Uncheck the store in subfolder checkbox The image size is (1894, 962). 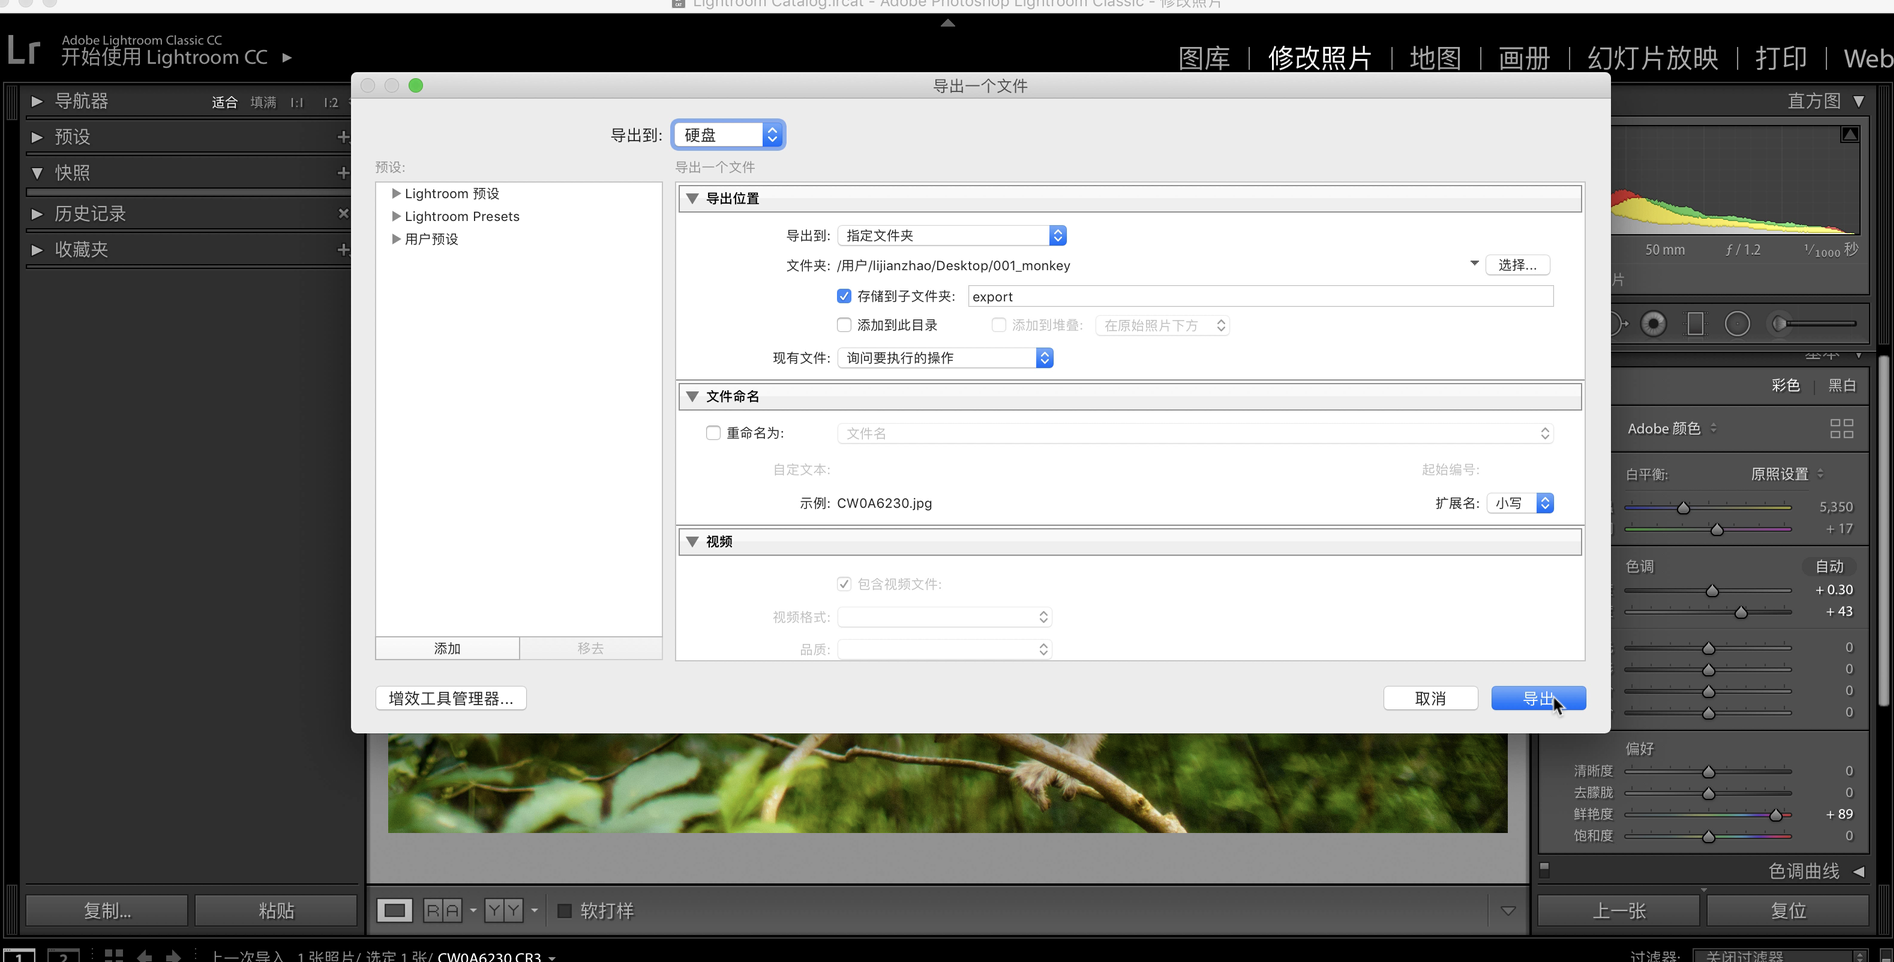844,296
